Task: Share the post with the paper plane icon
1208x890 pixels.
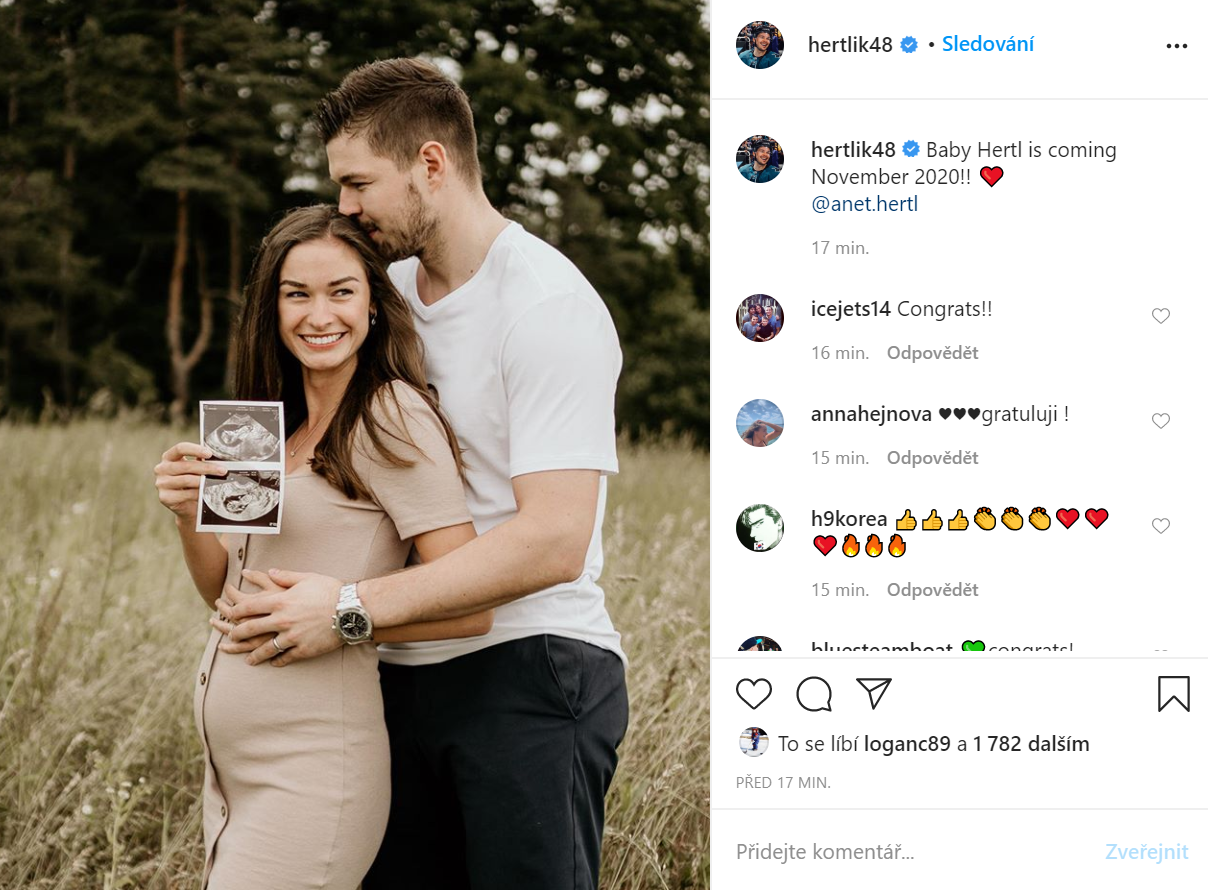Action: tap(874, 694)
